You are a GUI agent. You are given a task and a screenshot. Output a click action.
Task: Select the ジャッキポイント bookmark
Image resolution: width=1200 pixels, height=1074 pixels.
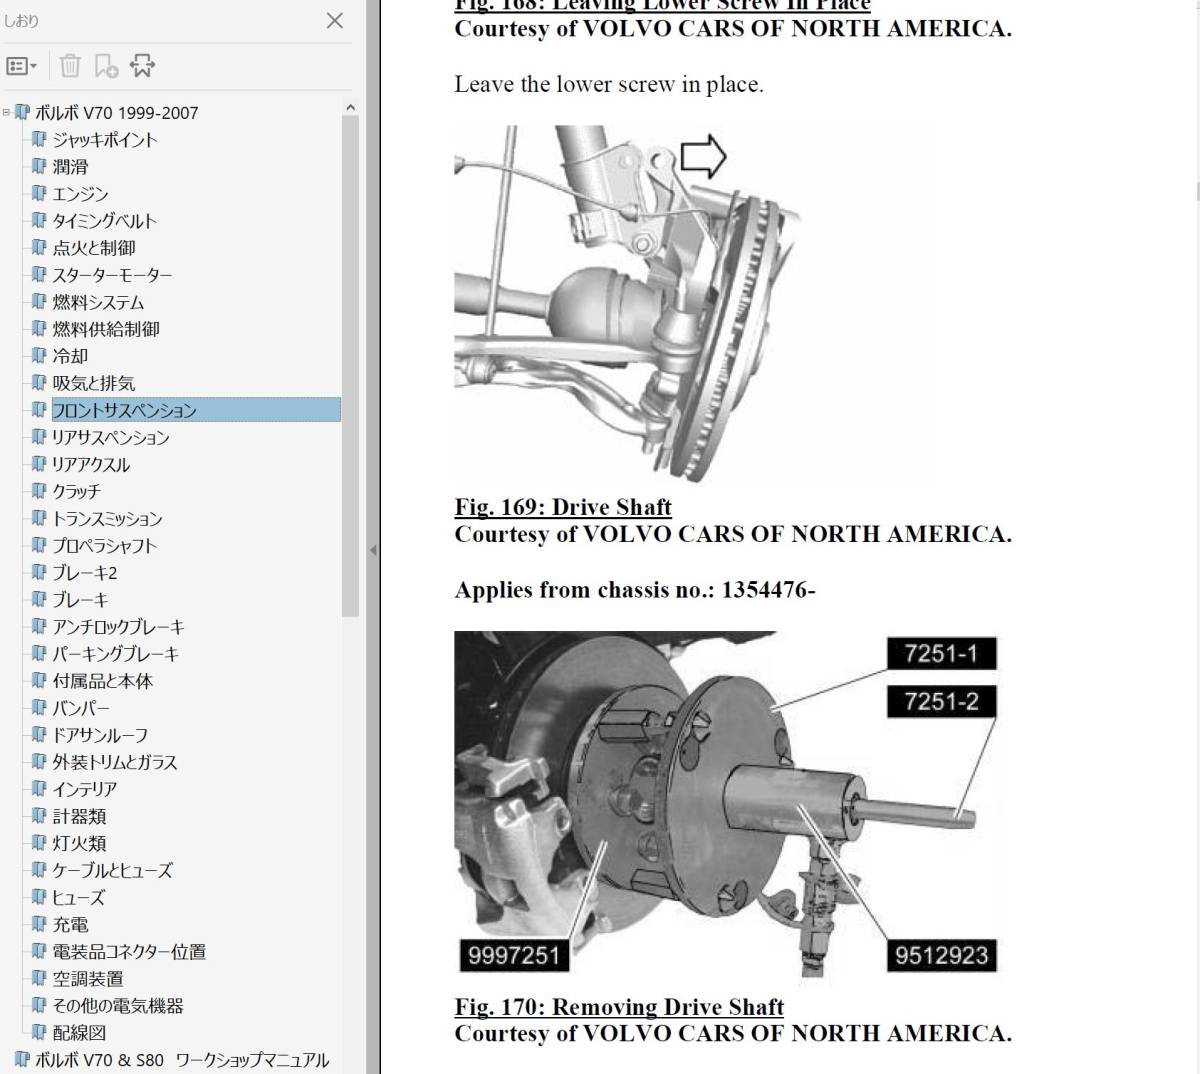click(104, 140)
